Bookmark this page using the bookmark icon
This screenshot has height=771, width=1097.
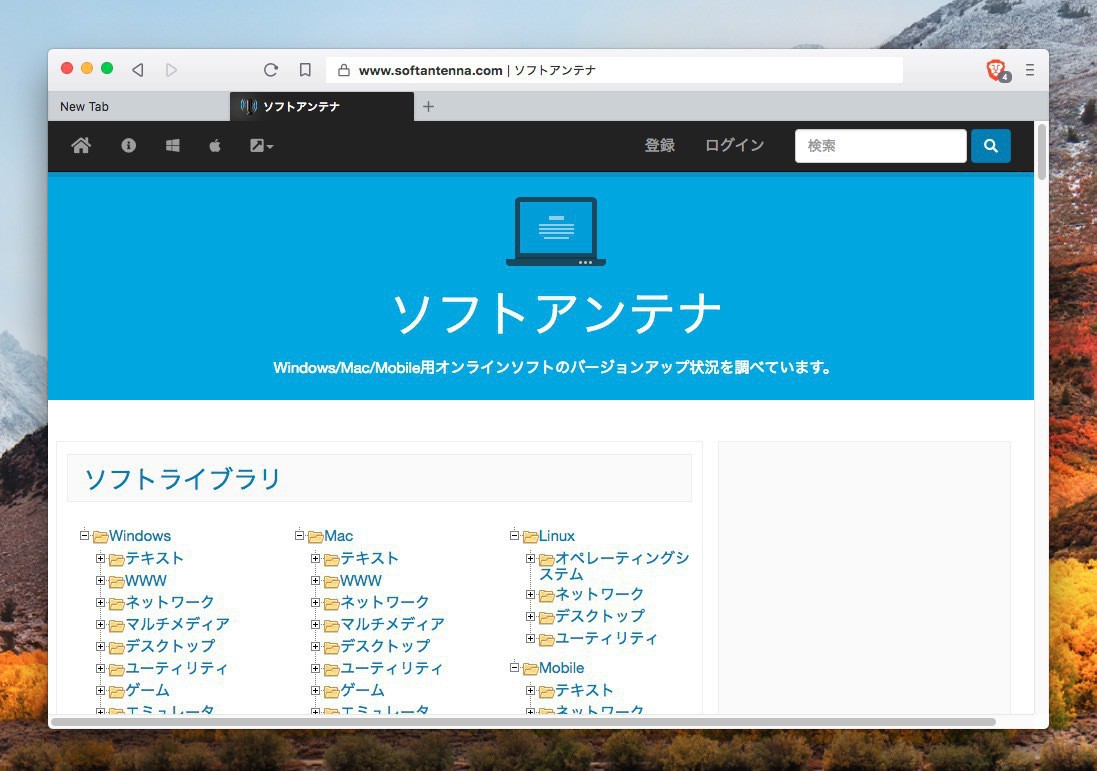pyautogui.click(x=305, y=70)
